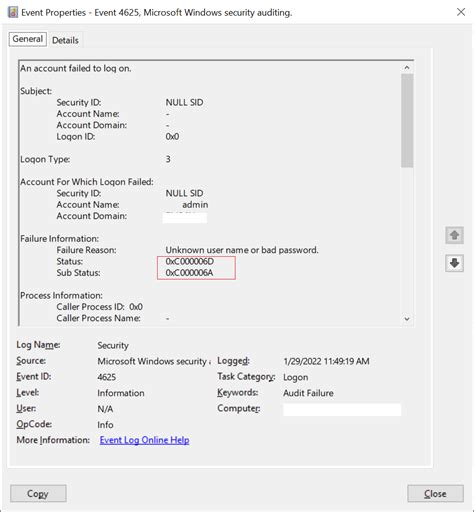Click the Sub Status 0xC000006A text
474x512 pixels.
coord(189,273)
